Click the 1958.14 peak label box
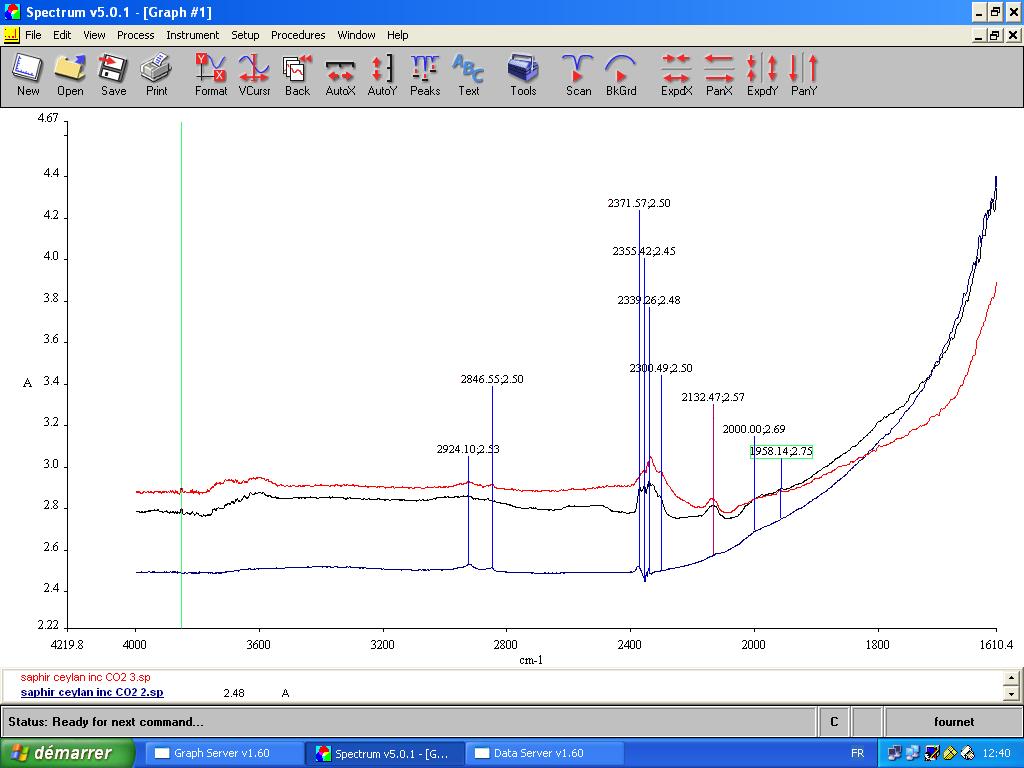This screenshot has width=1024, height=768. click(x=781, y=452)
